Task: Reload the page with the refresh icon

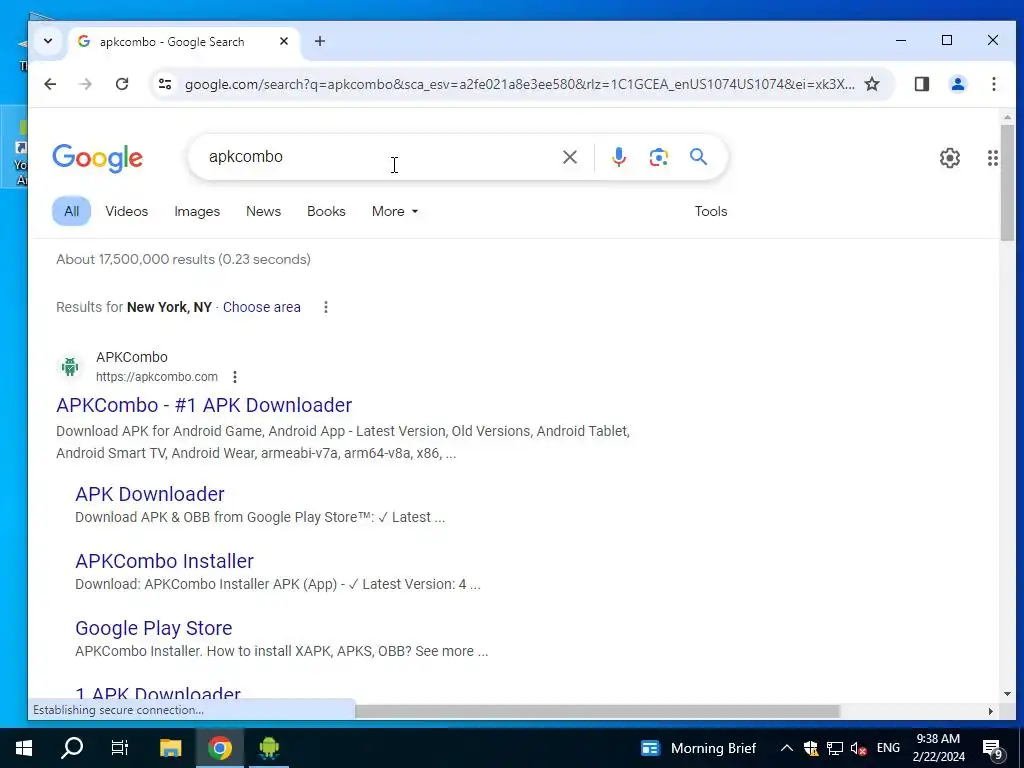Action: click(121, 84)
